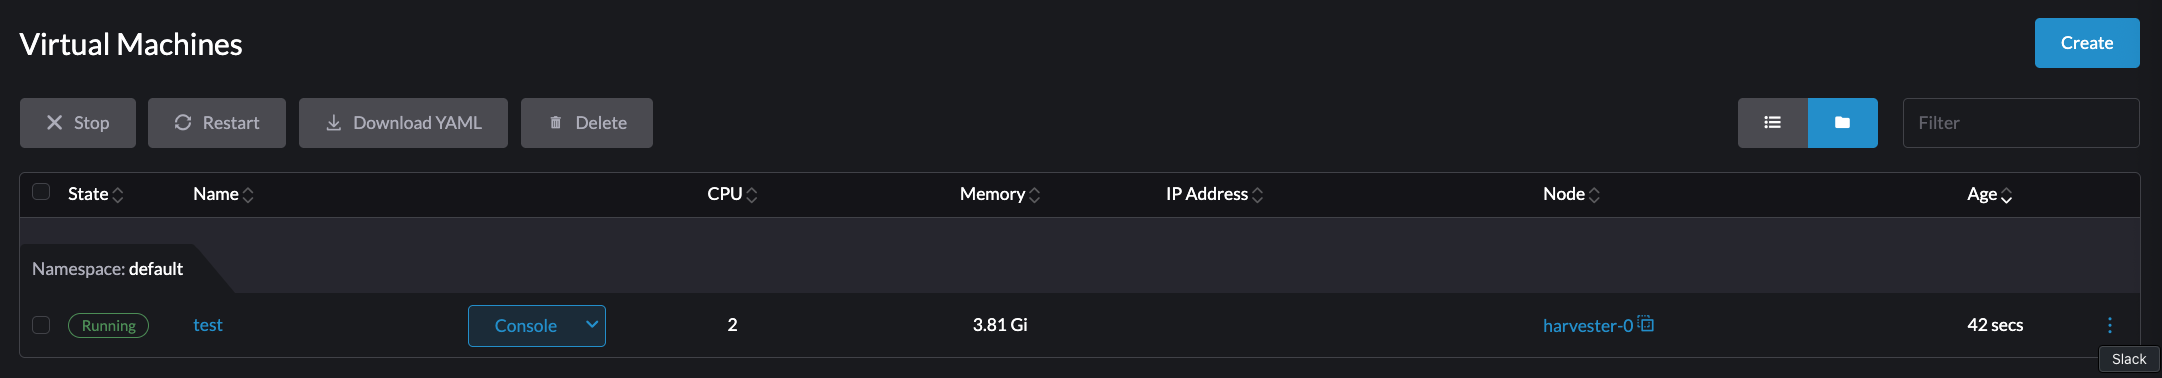Click the Filter input field
Screen dimensions: 2162x378
click(x=2021, y=123)
